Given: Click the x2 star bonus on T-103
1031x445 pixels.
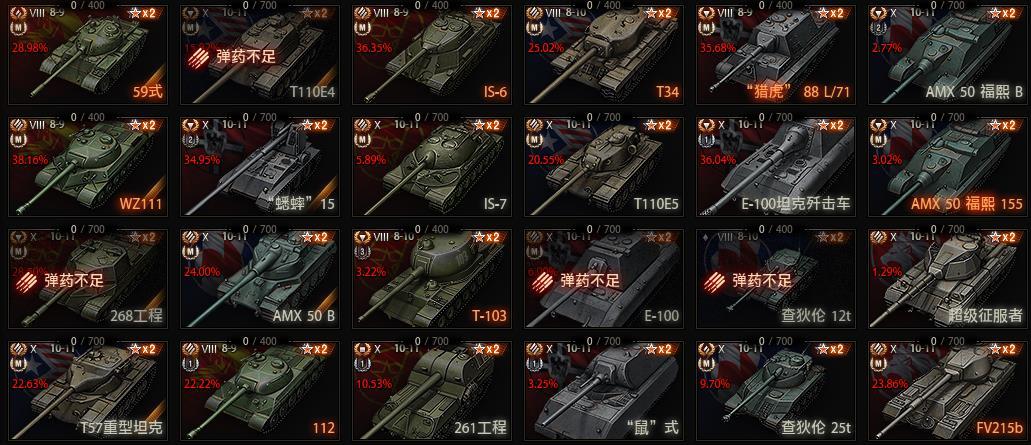Looking at the screenshot, I should 489,237.
